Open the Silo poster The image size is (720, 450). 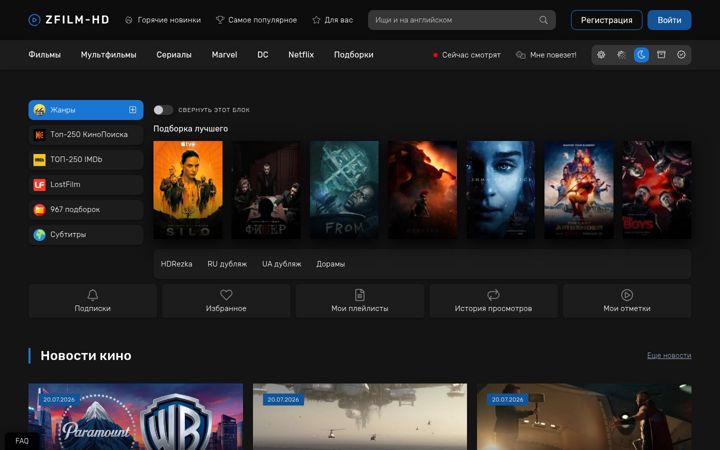click(x=188, y=190)
